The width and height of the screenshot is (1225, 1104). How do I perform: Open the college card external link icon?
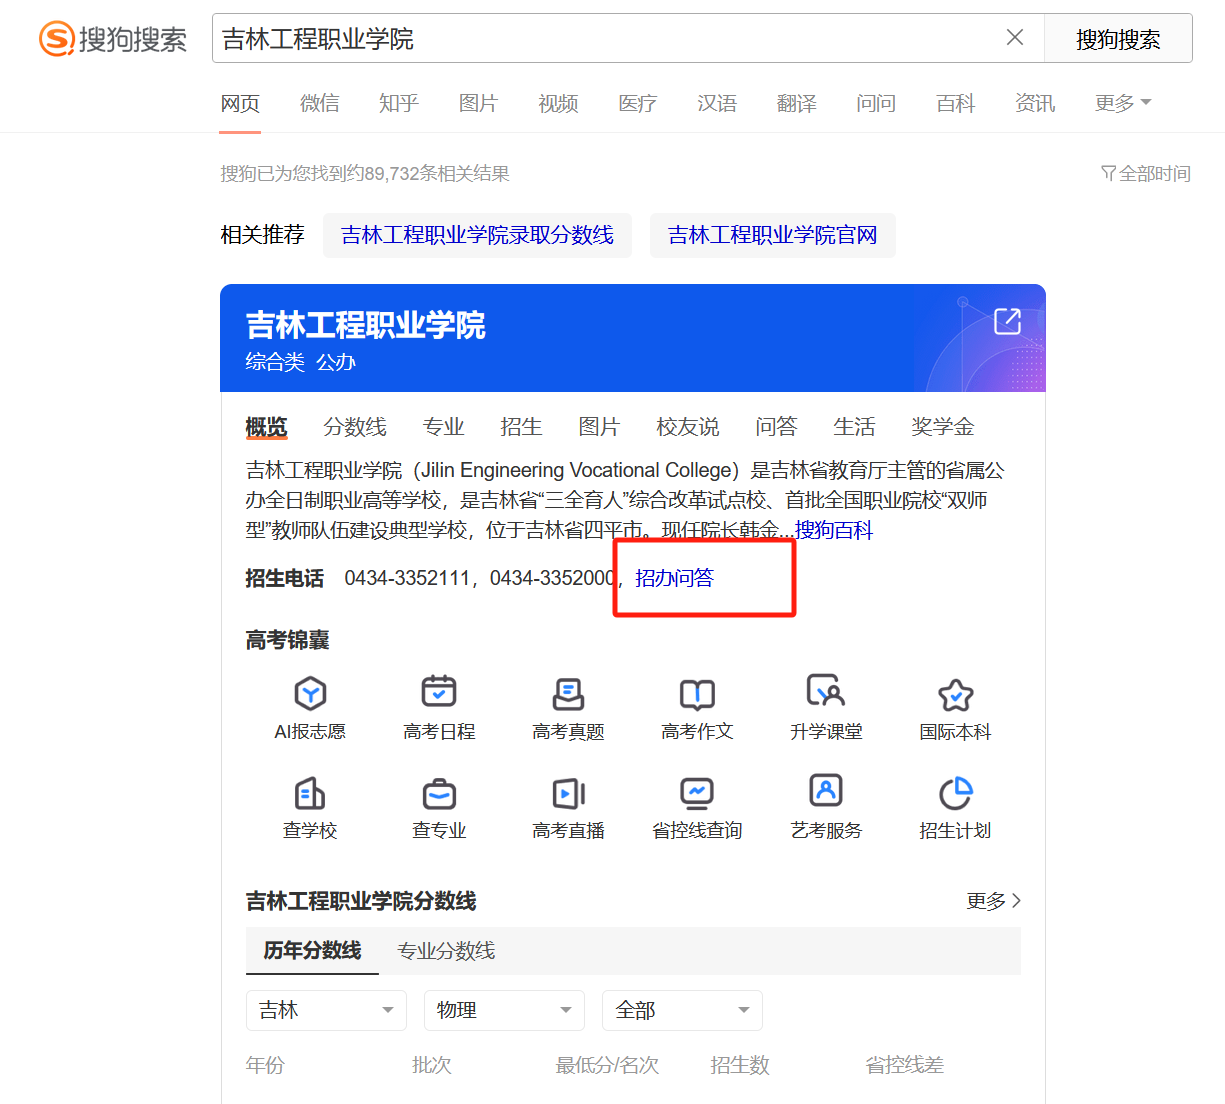1007,321
